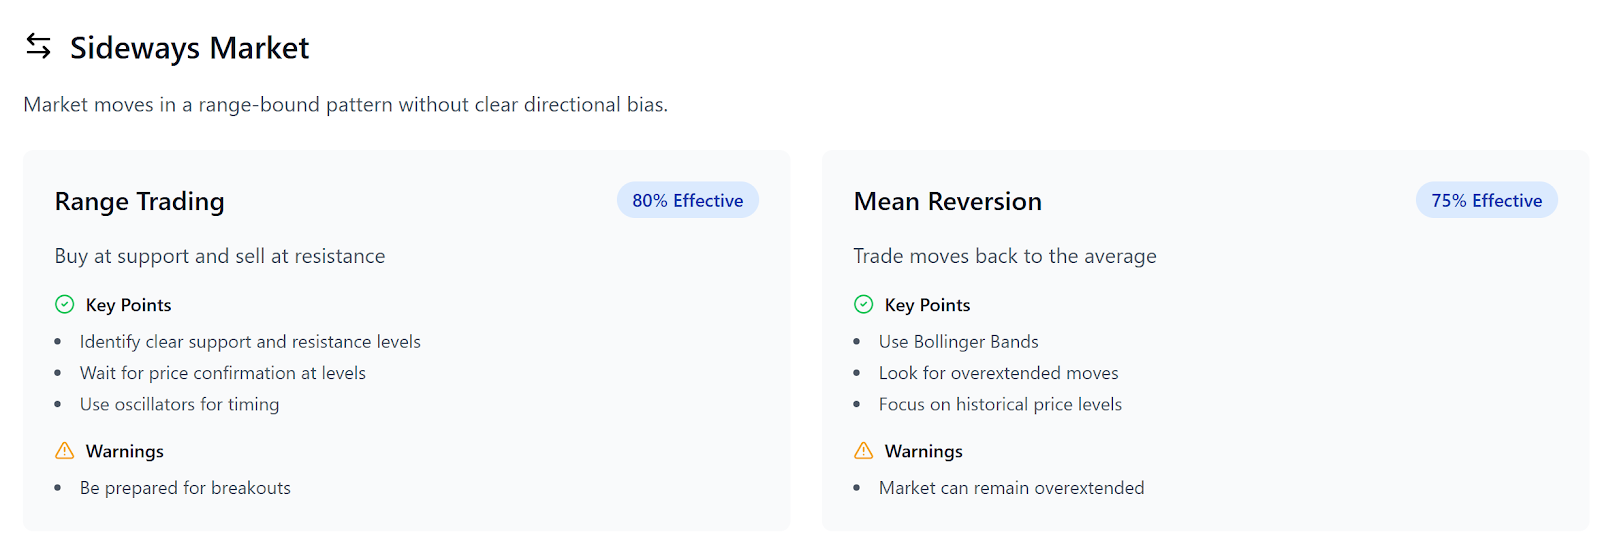Click 'Buy at support and sell at resistance'

point(220,256)
